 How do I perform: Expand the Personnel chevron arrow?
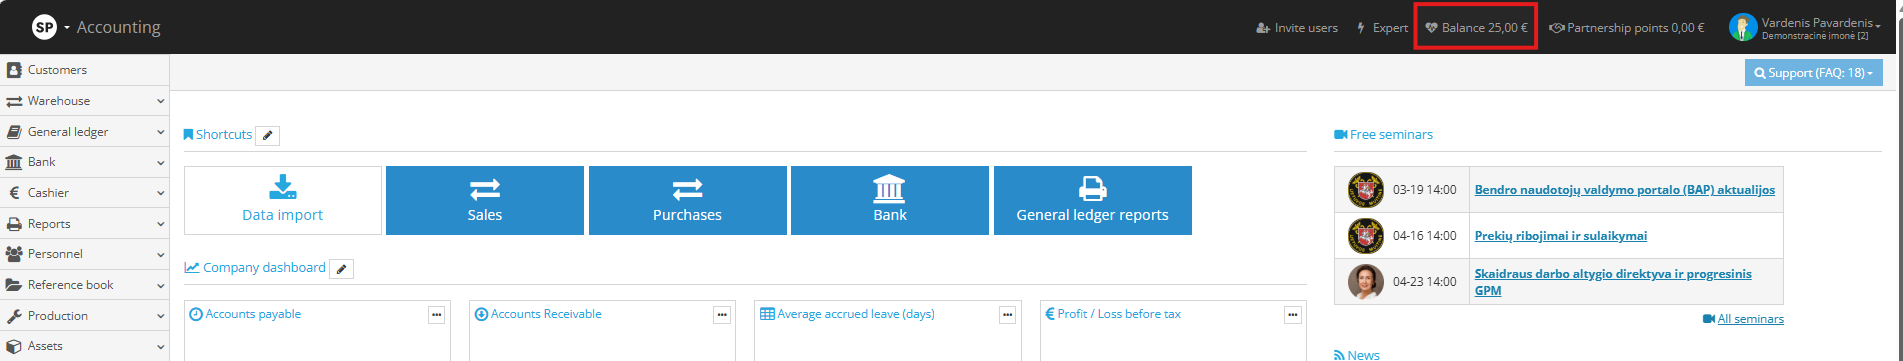point(160,255)
